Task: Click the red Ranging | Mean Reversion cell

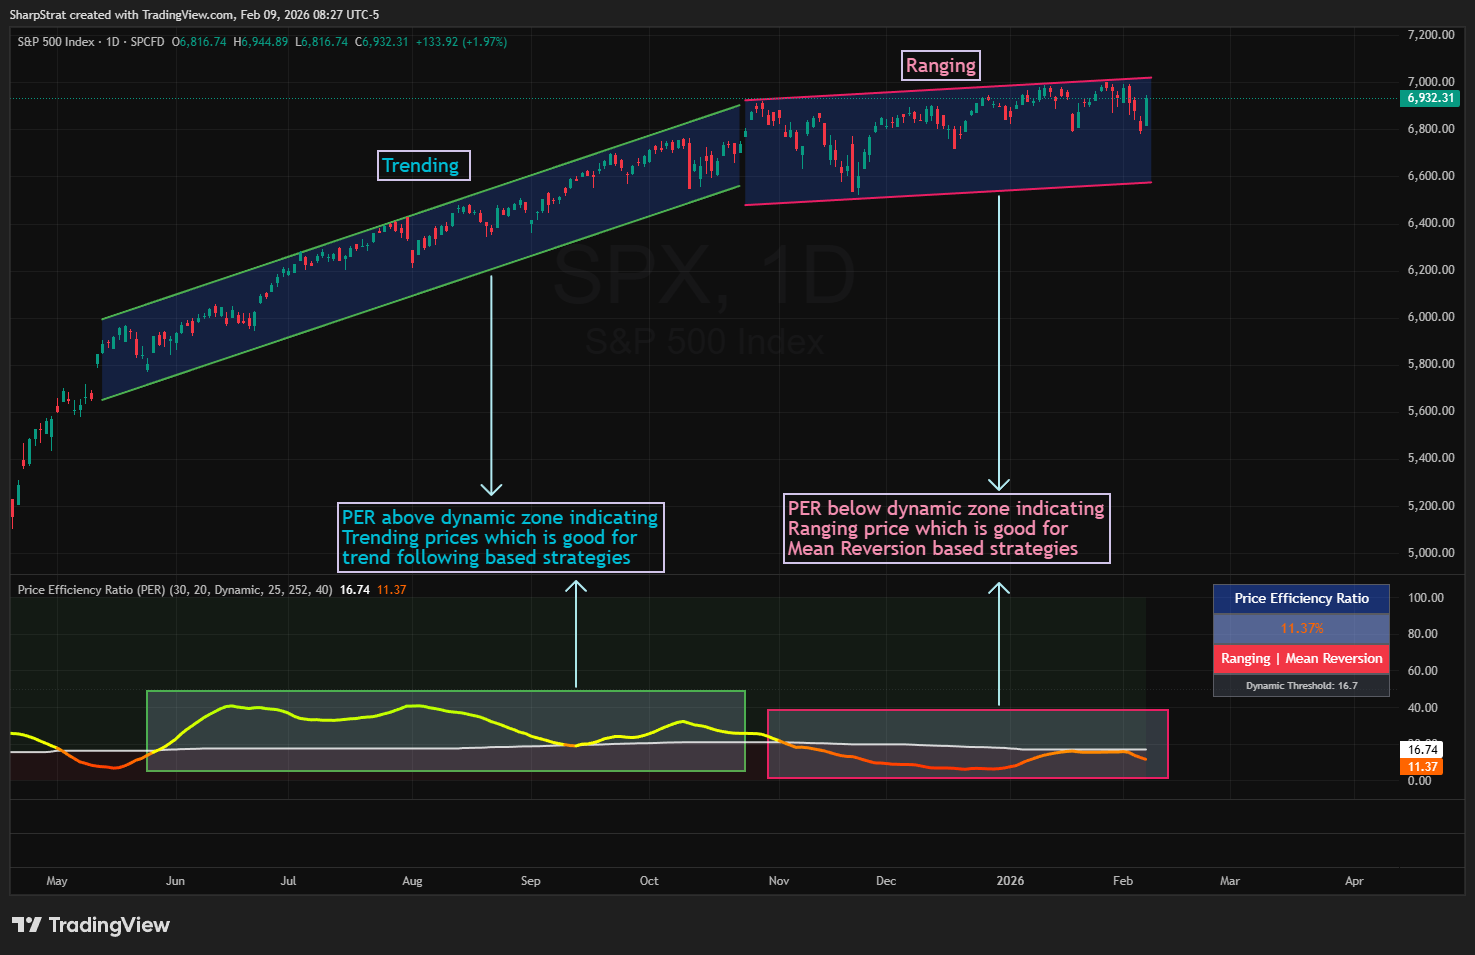Action: point(1301,659)
